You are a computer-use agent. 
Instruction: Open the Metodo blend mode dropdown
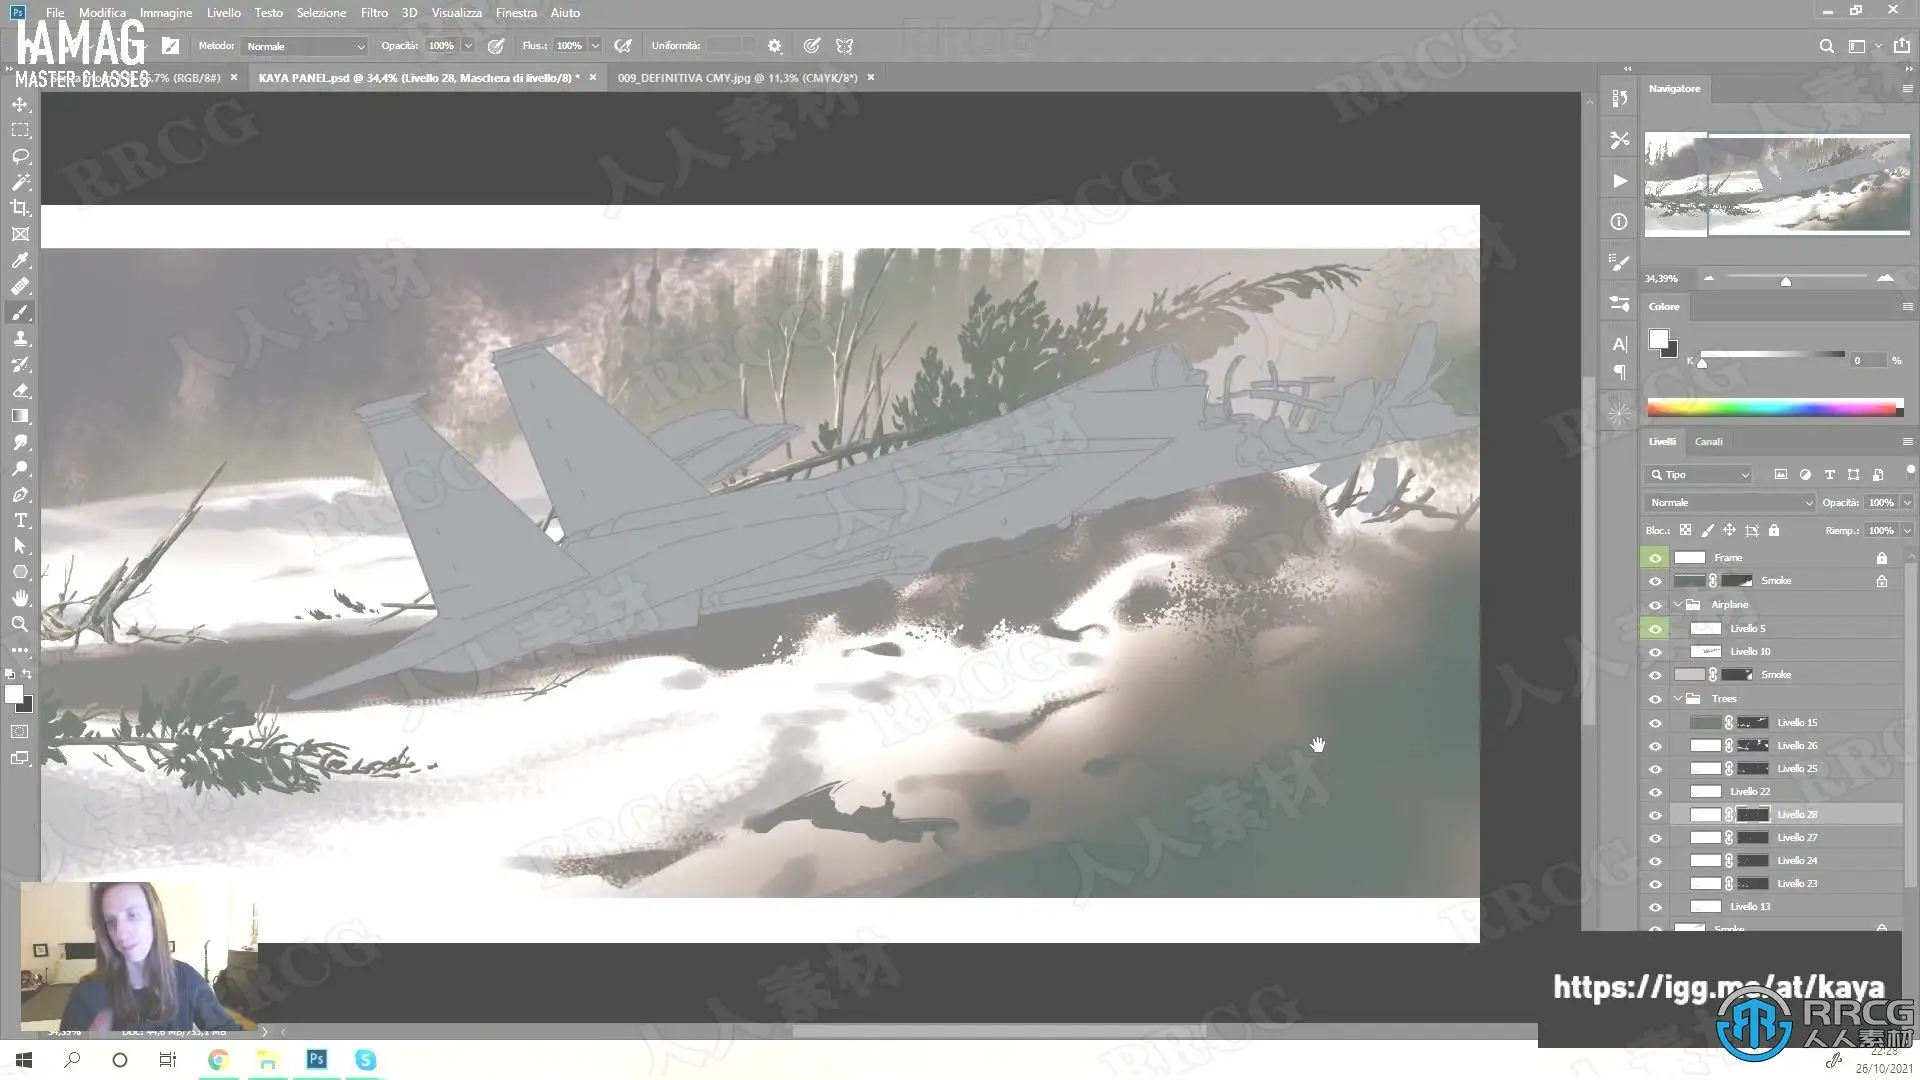click(x=305, y=46)
